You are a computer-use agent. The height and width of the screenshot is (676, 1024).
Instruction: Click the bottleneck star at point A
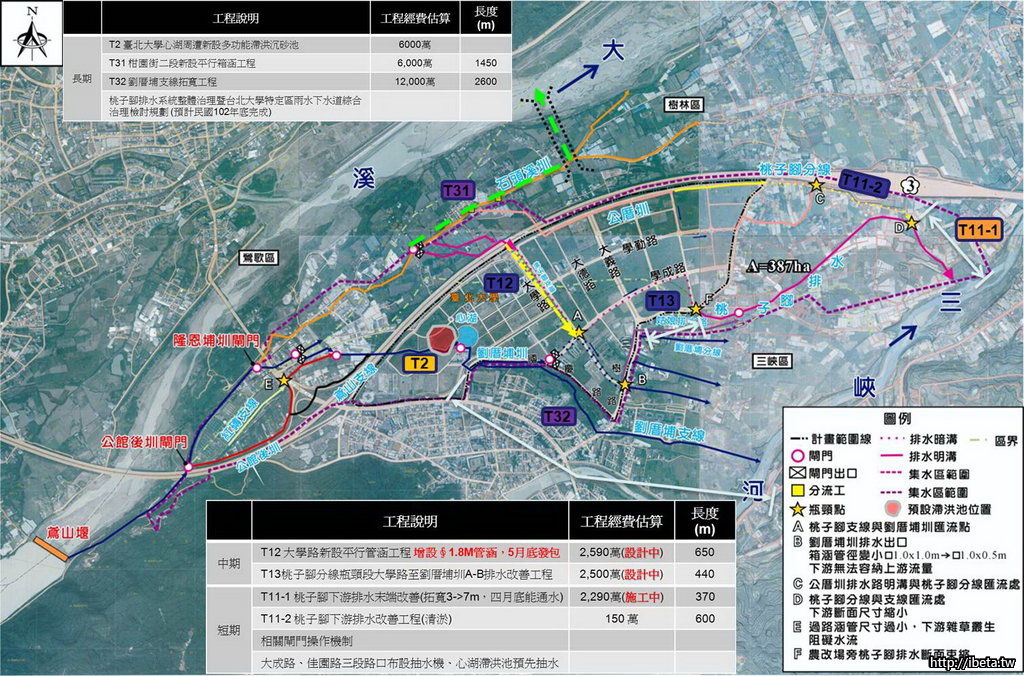[x=578, y=332]
